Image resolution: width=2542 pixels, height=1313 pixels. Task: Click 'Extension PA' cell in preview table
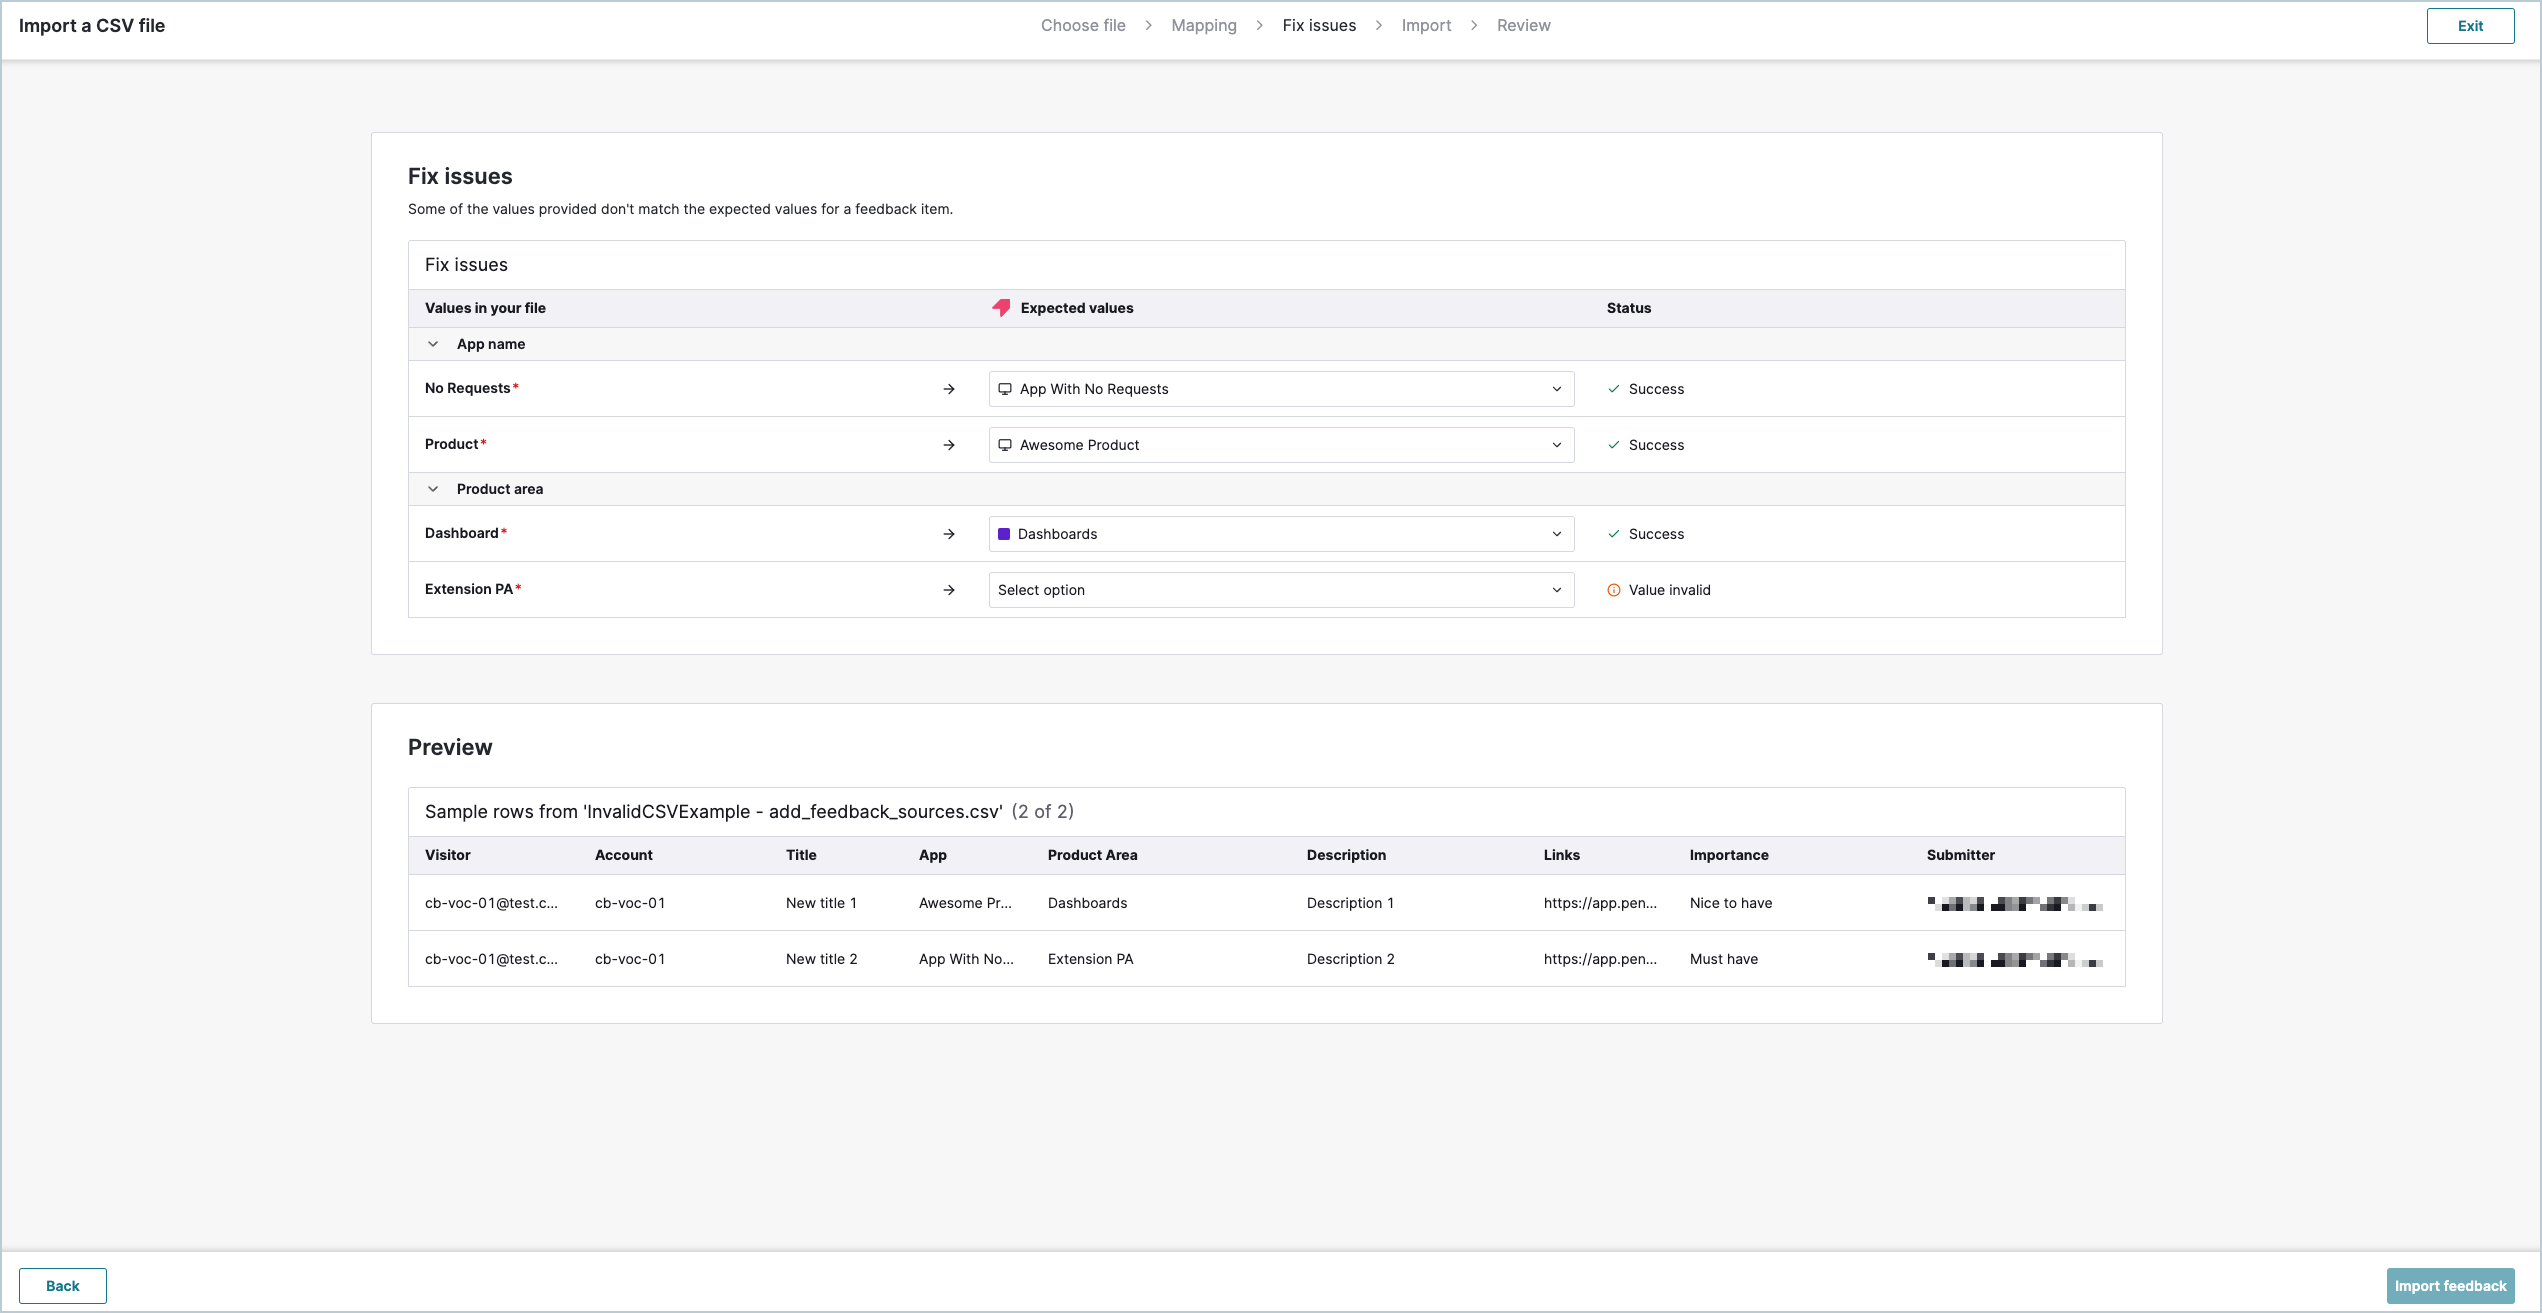pos(1091,959)
